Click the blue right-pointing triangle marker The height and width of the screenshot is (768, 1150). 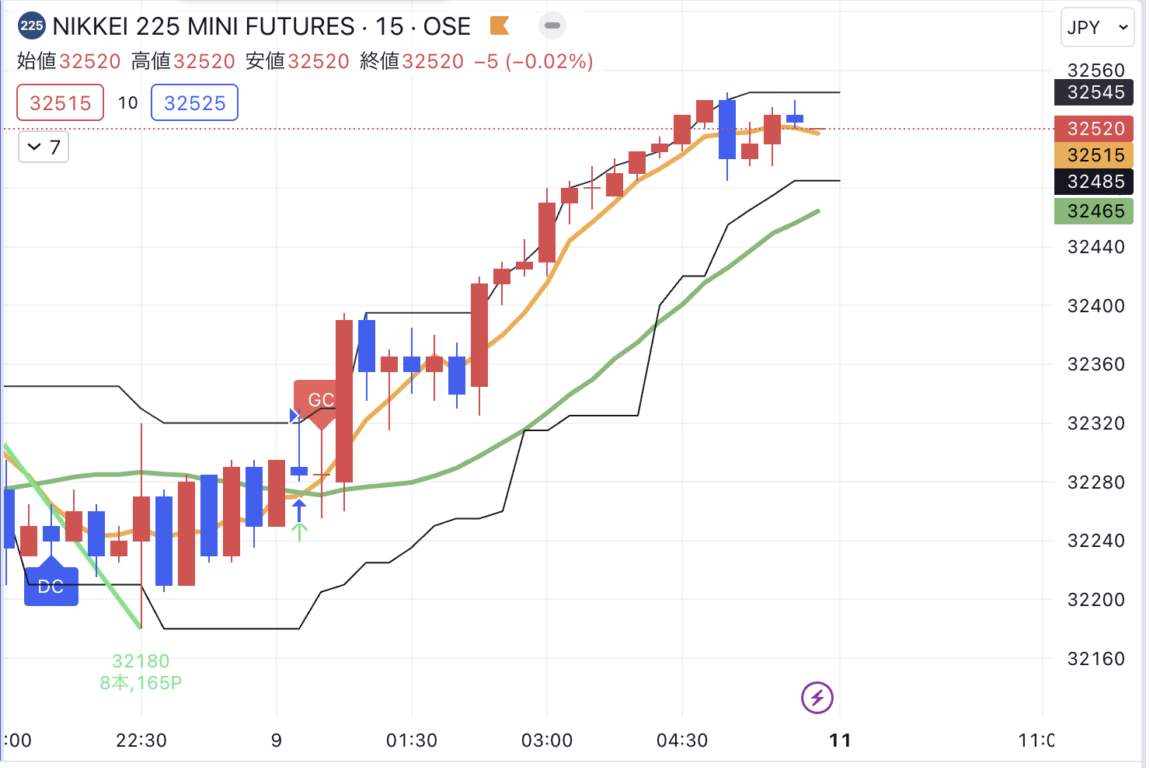[294, 416]
